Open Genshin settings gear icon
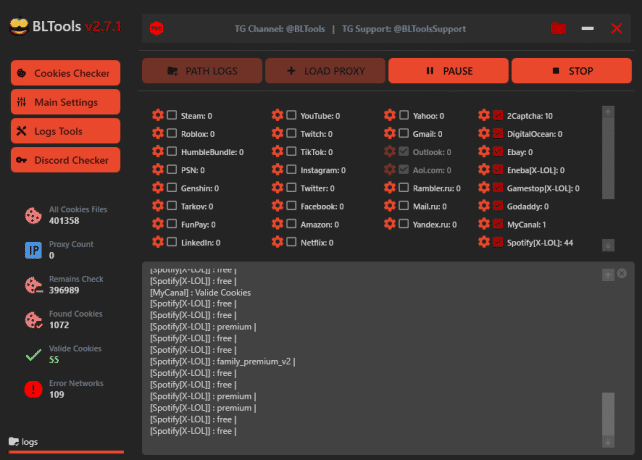This screenshot has width=642, height=460. pyautogui.click(x=158, y=188)
